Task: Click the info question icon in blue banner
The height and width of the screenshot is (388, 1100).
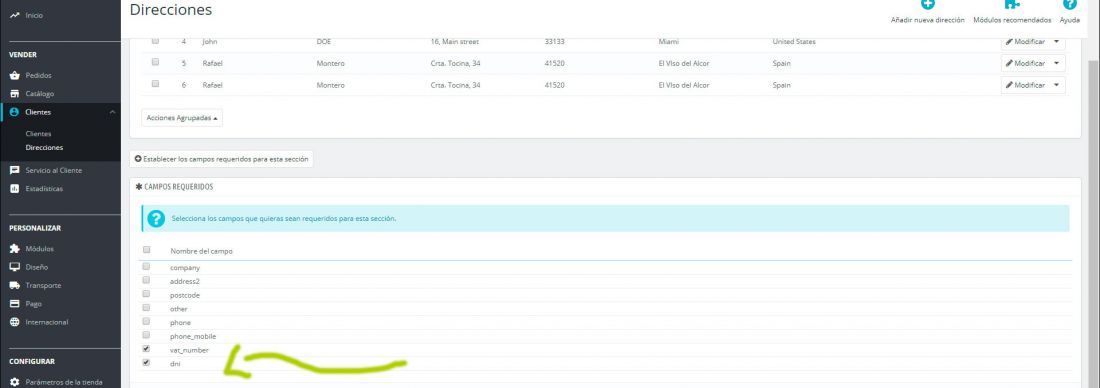Action: click(156, 219)
